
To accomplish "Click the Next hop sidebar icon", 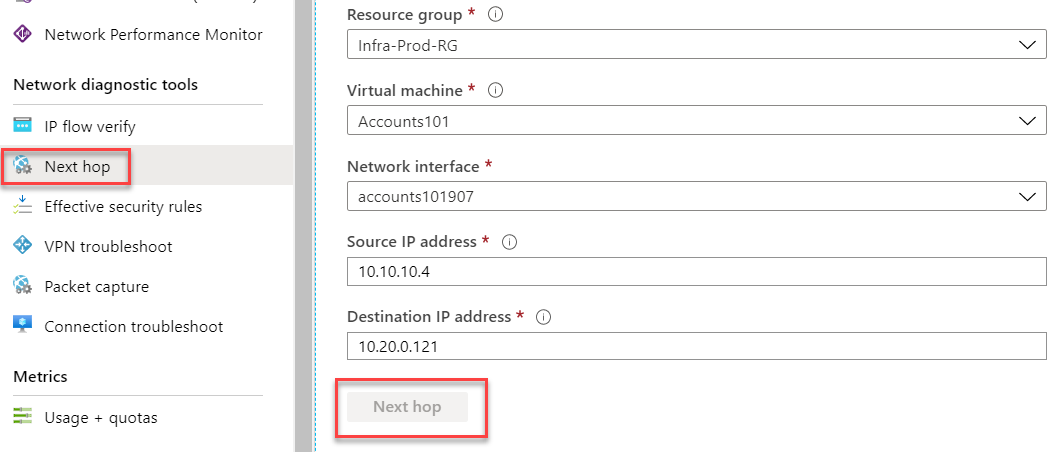I will 22,166.
